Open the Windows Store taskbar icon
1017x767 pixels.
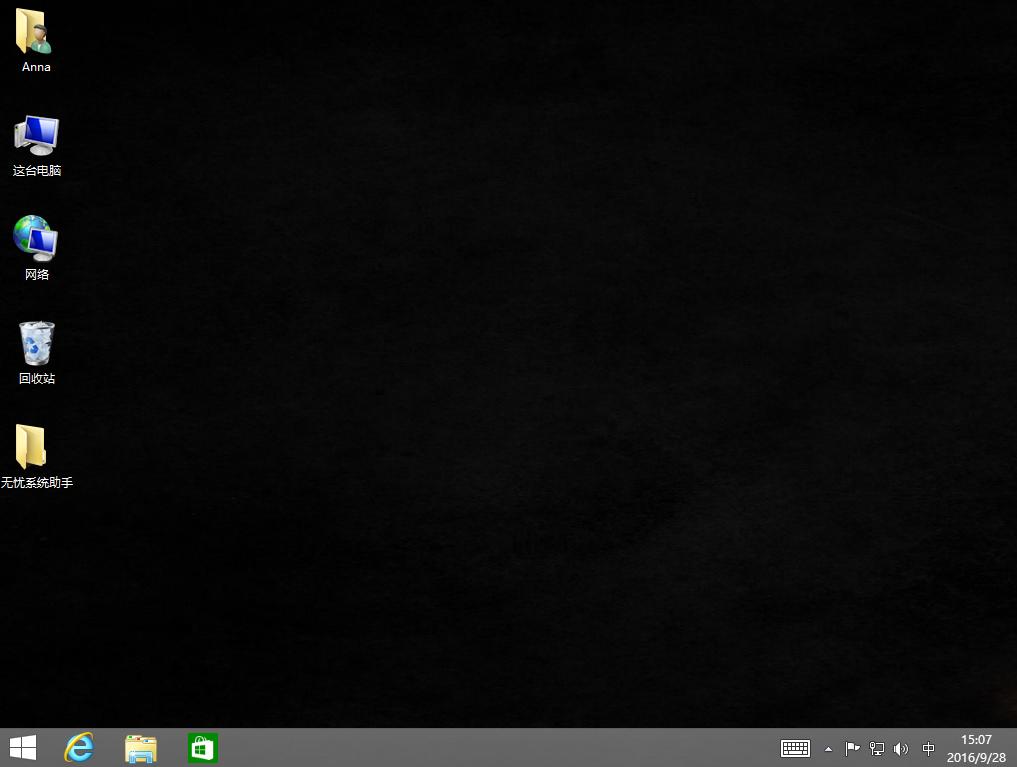203,747
